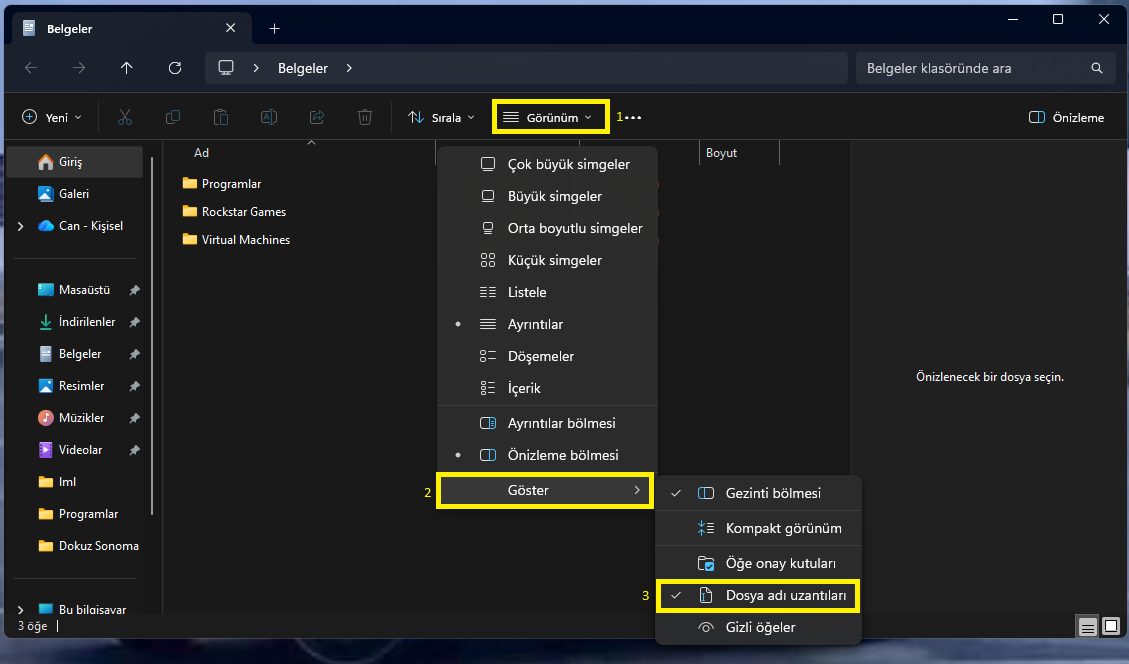Select Döşemeler view
The height and width of the screenshot is (664, 1129).
tap(547, 356)
